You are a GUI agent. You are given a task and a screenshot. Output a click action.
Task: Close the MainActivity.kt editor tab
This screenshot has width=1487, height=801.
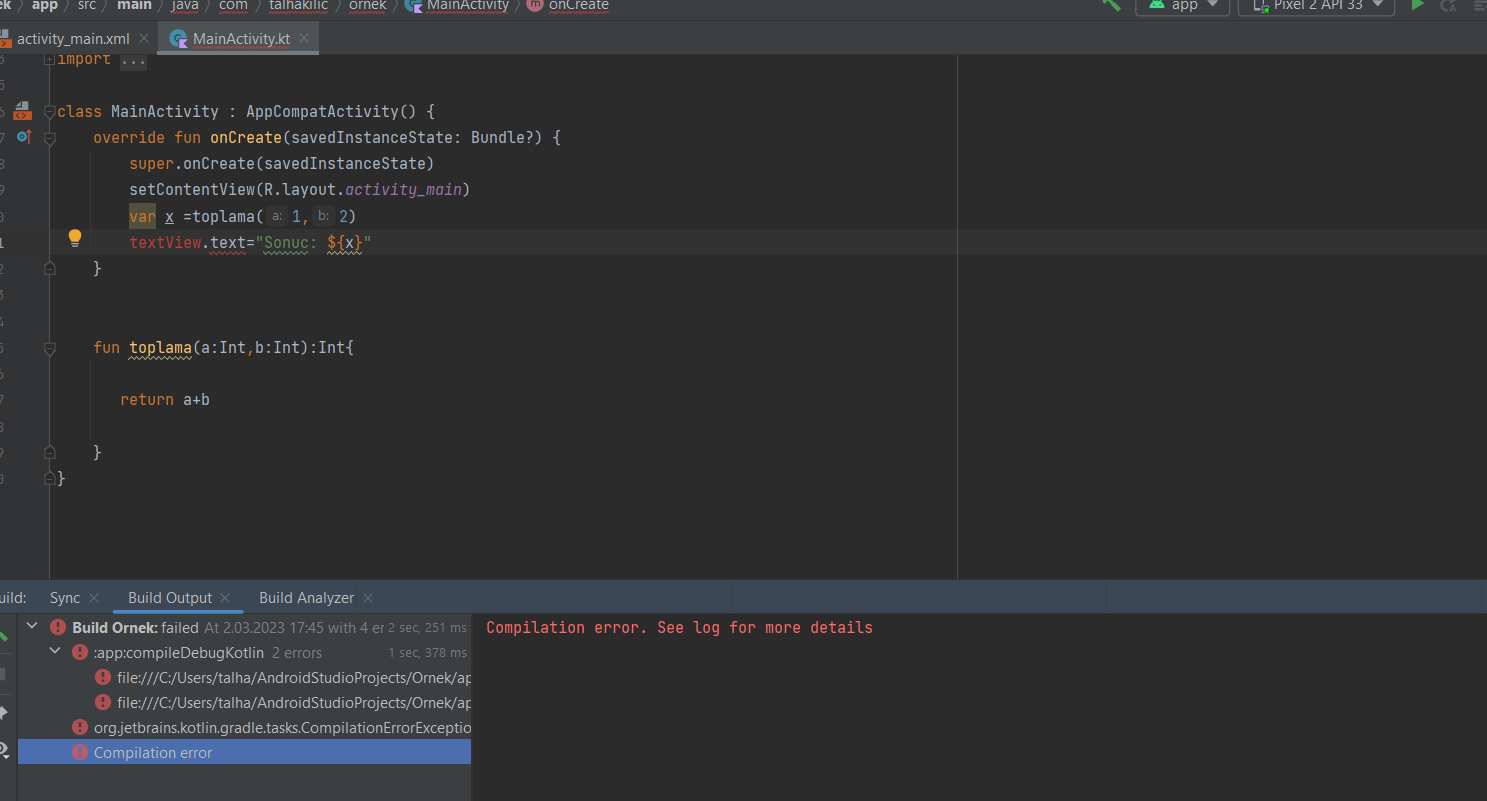(x=304, y=39)
